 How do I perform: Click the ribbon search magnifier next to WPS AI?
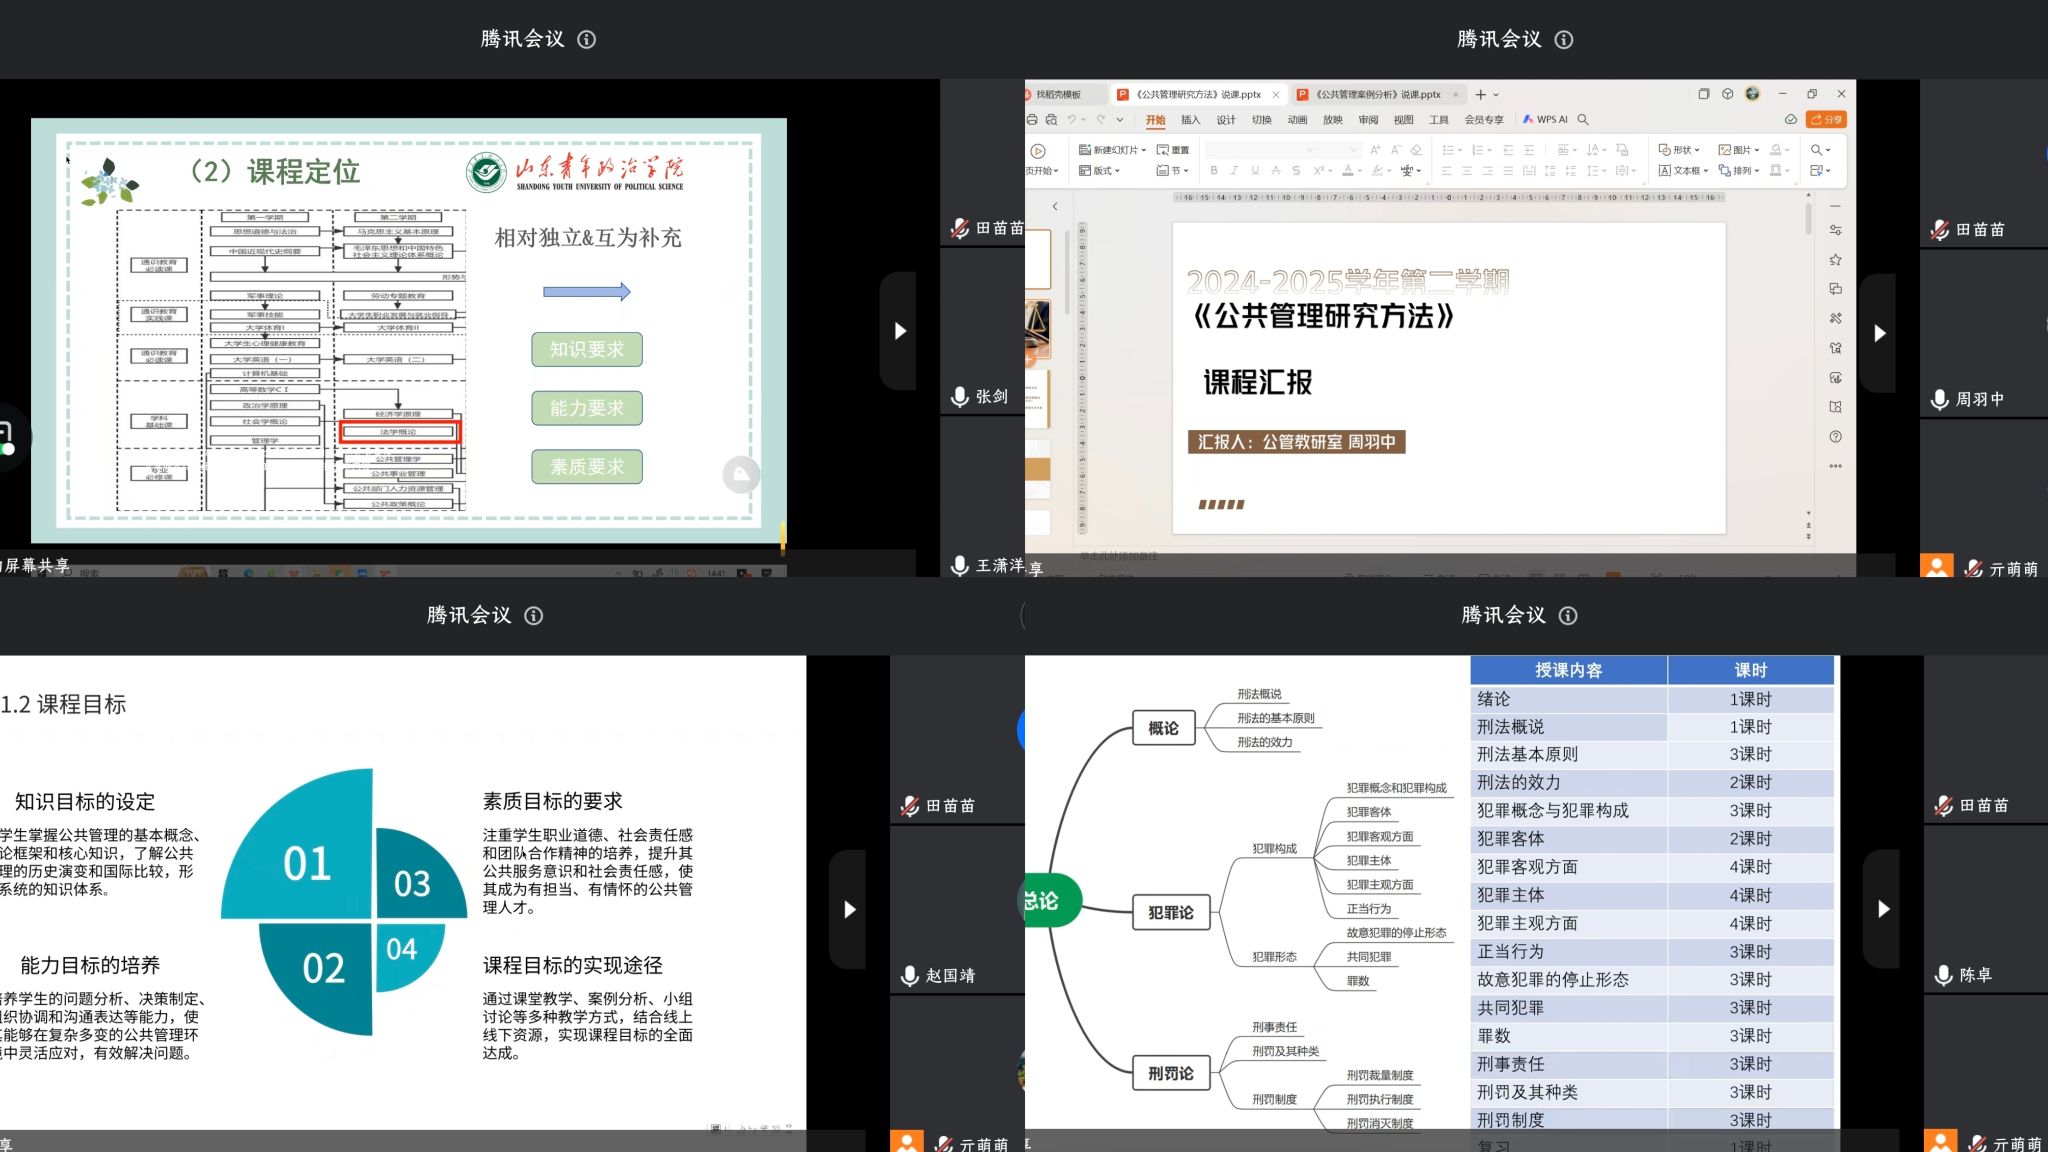(x=1583, y=120)
